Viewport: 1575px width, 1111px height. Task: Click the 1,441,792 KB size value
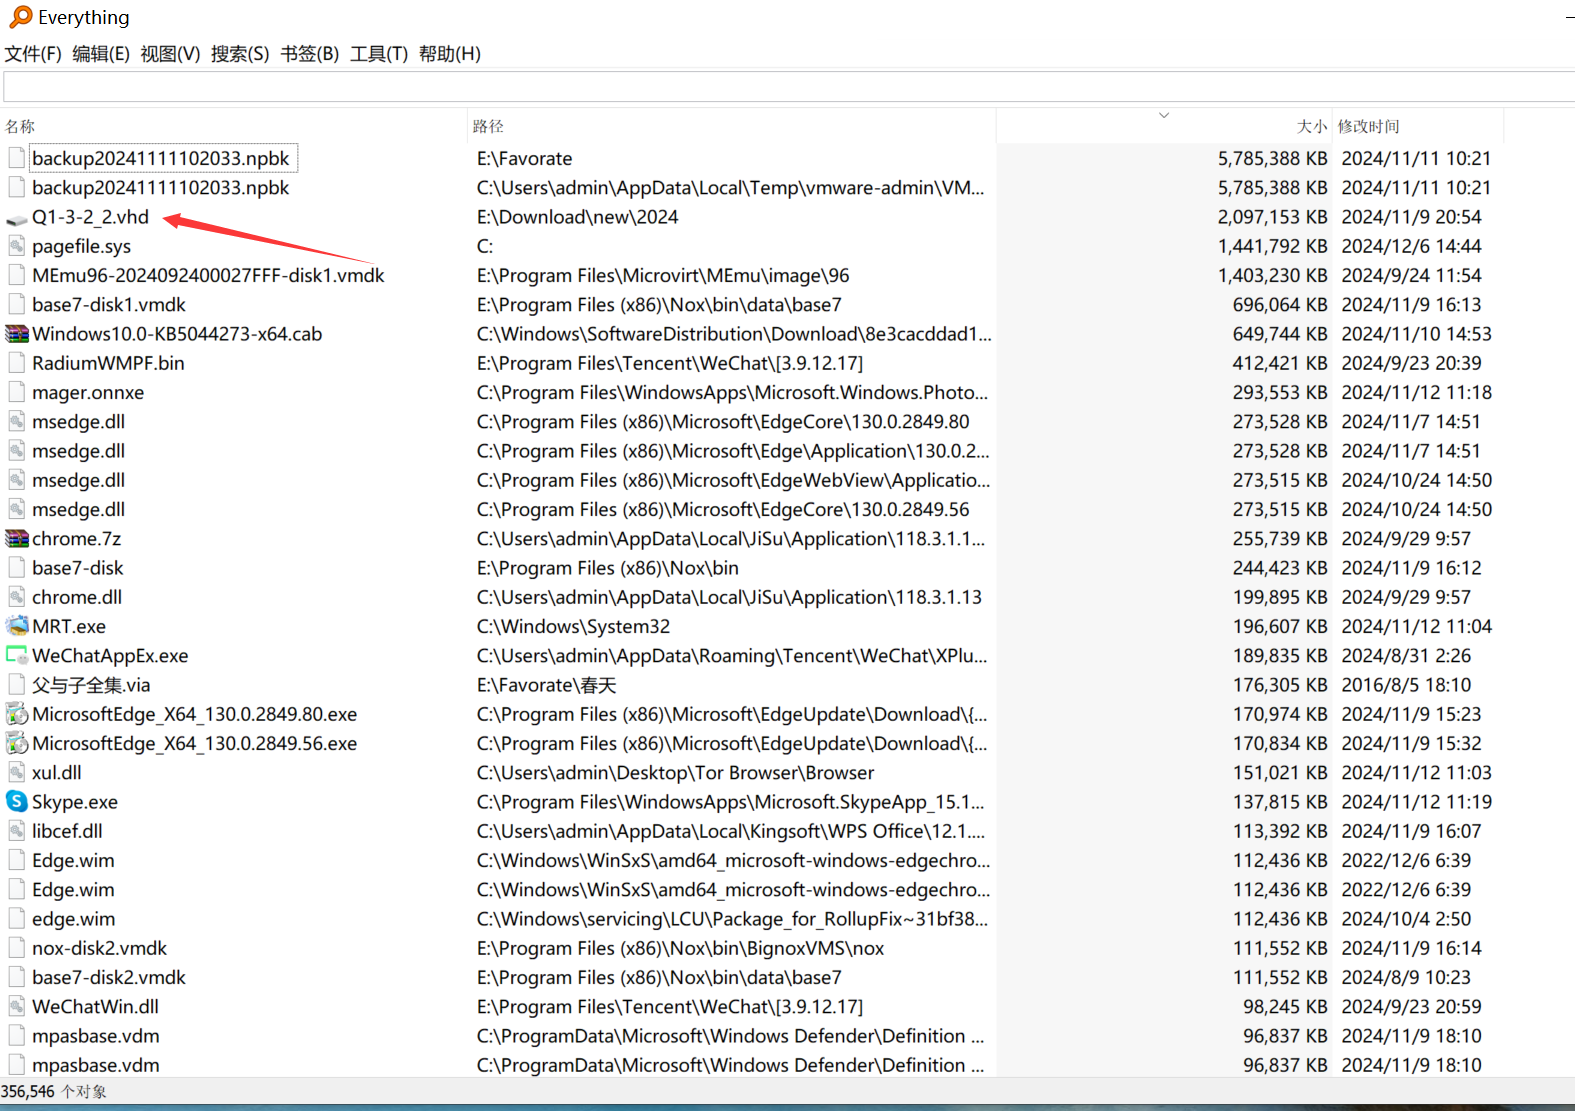pos(1272,246)
